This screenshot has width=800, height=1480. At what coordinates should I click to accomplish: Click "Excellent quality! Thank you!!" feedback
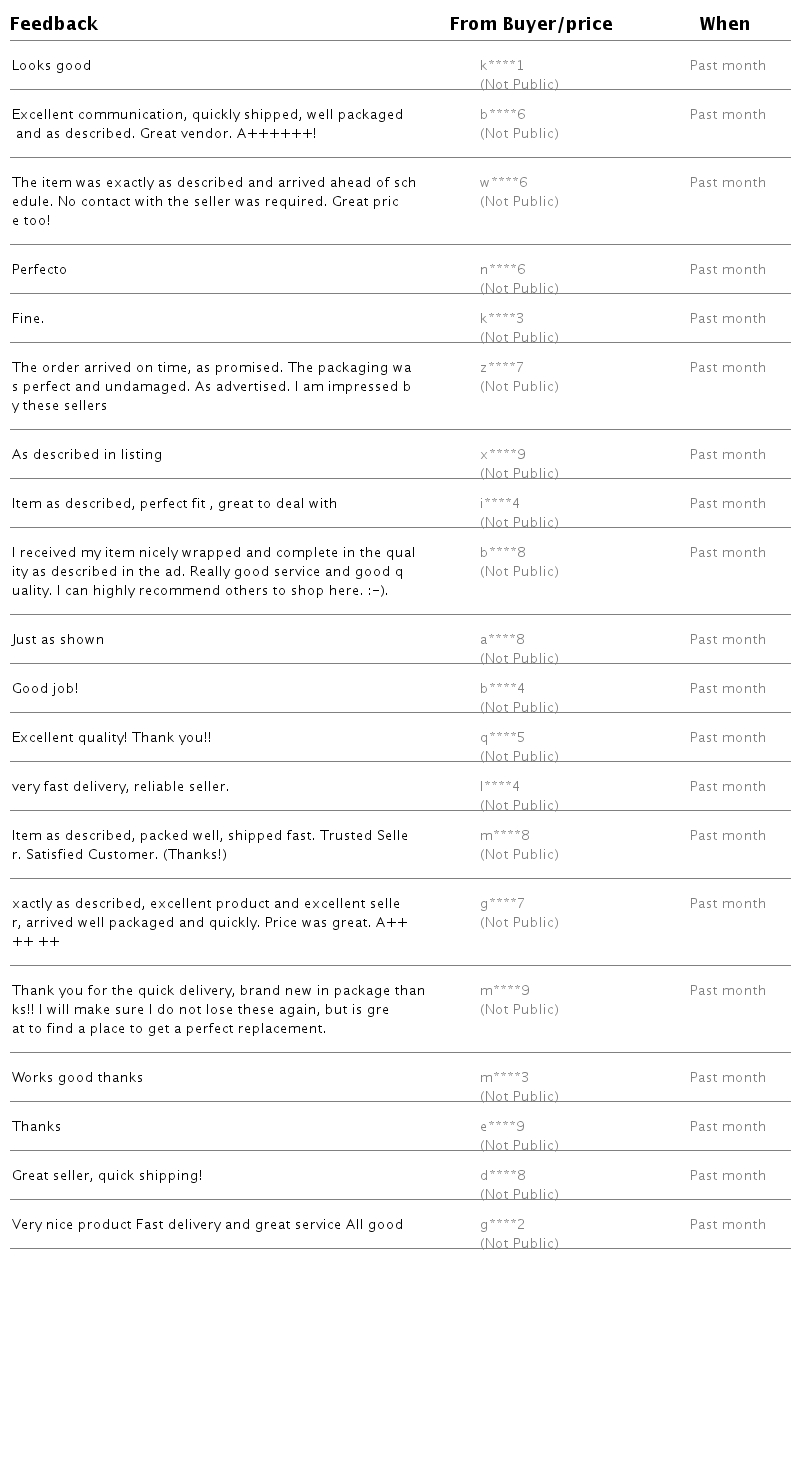(112, 738)
